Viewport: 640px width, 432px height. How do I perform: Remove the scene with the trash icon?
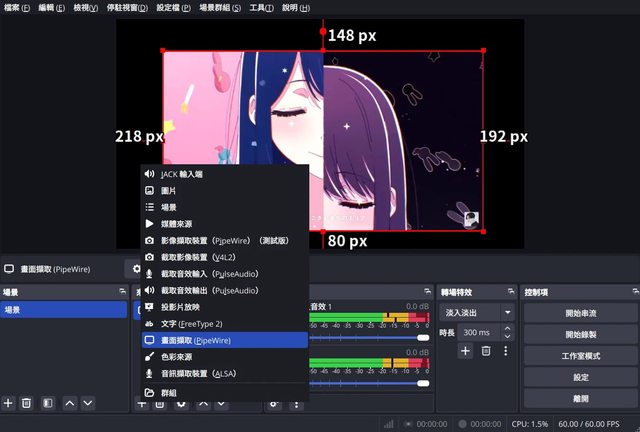coord(27,403)
